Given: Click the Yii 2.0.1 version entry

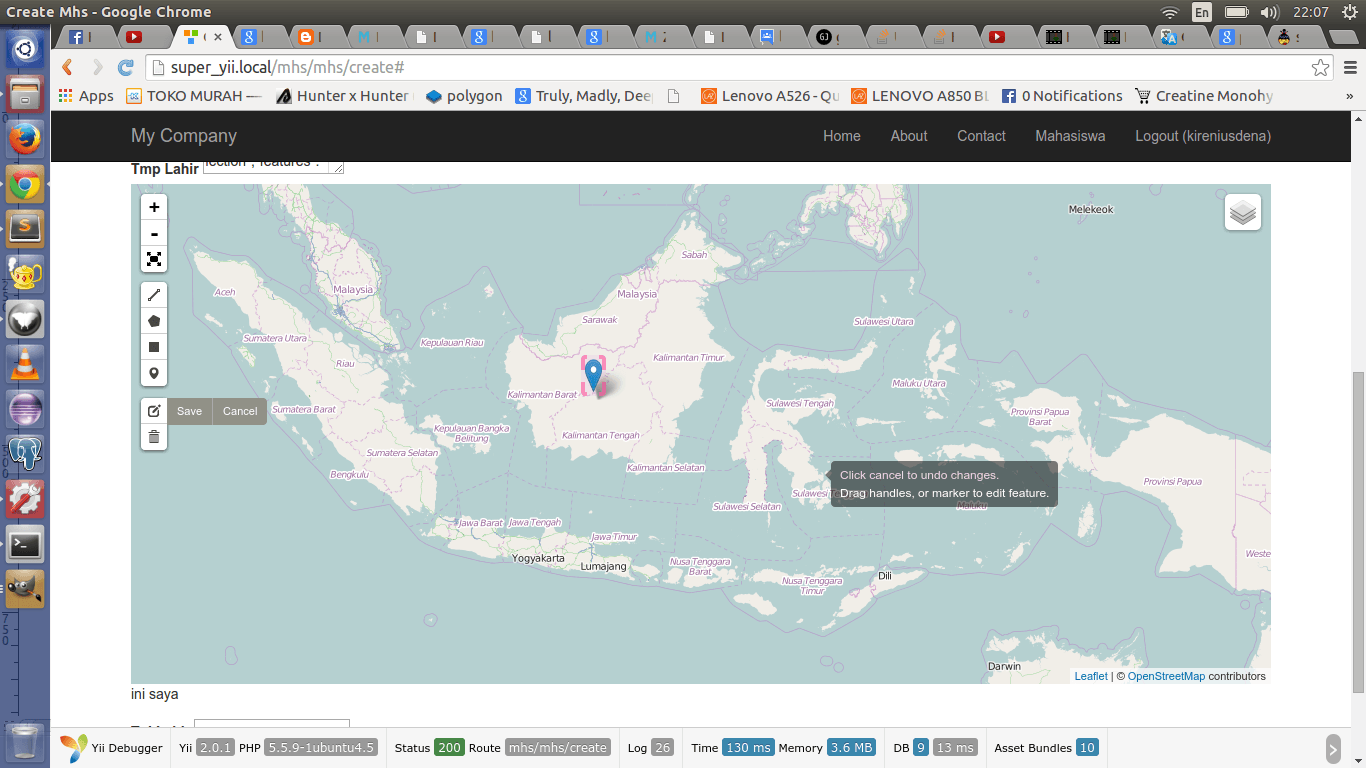Looking at the screenshot, I should (x=206, y=748).
